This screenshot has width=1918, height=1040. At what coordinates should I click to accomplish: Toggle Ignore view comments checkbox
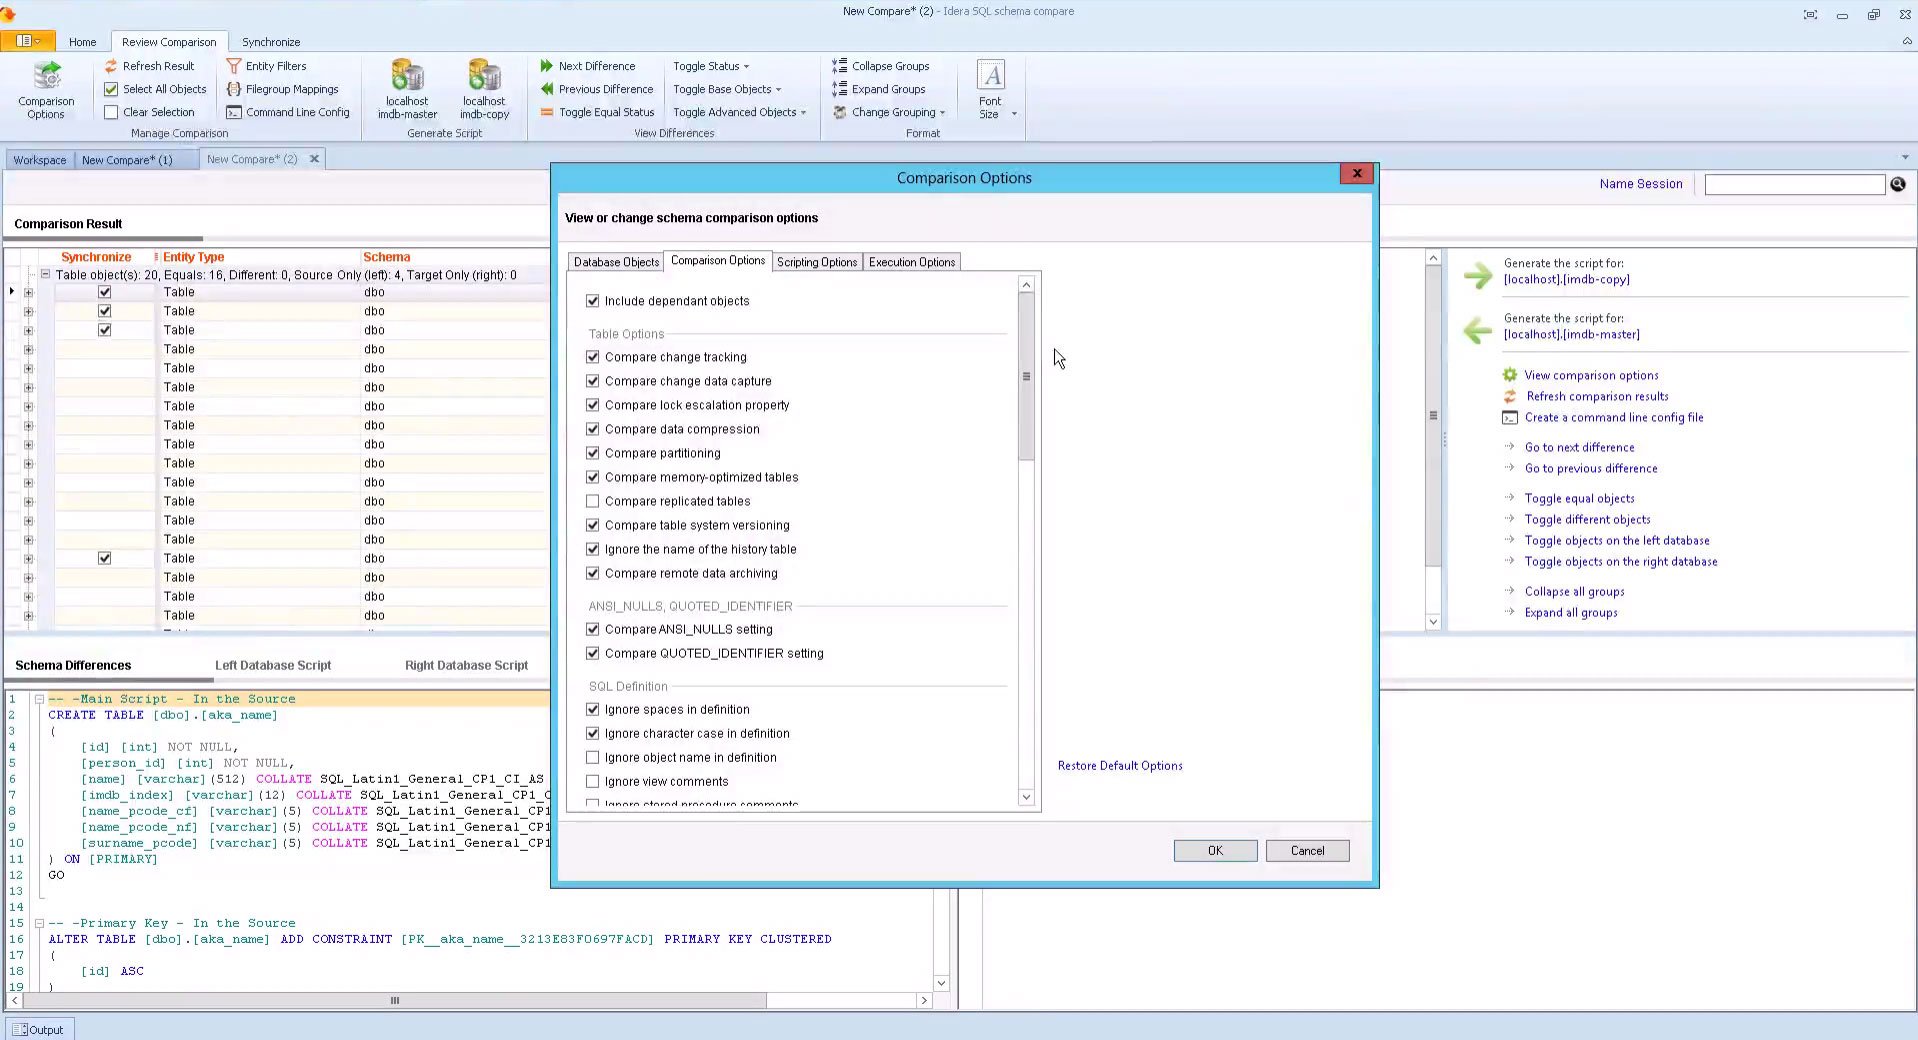click(x=593, y=781)
